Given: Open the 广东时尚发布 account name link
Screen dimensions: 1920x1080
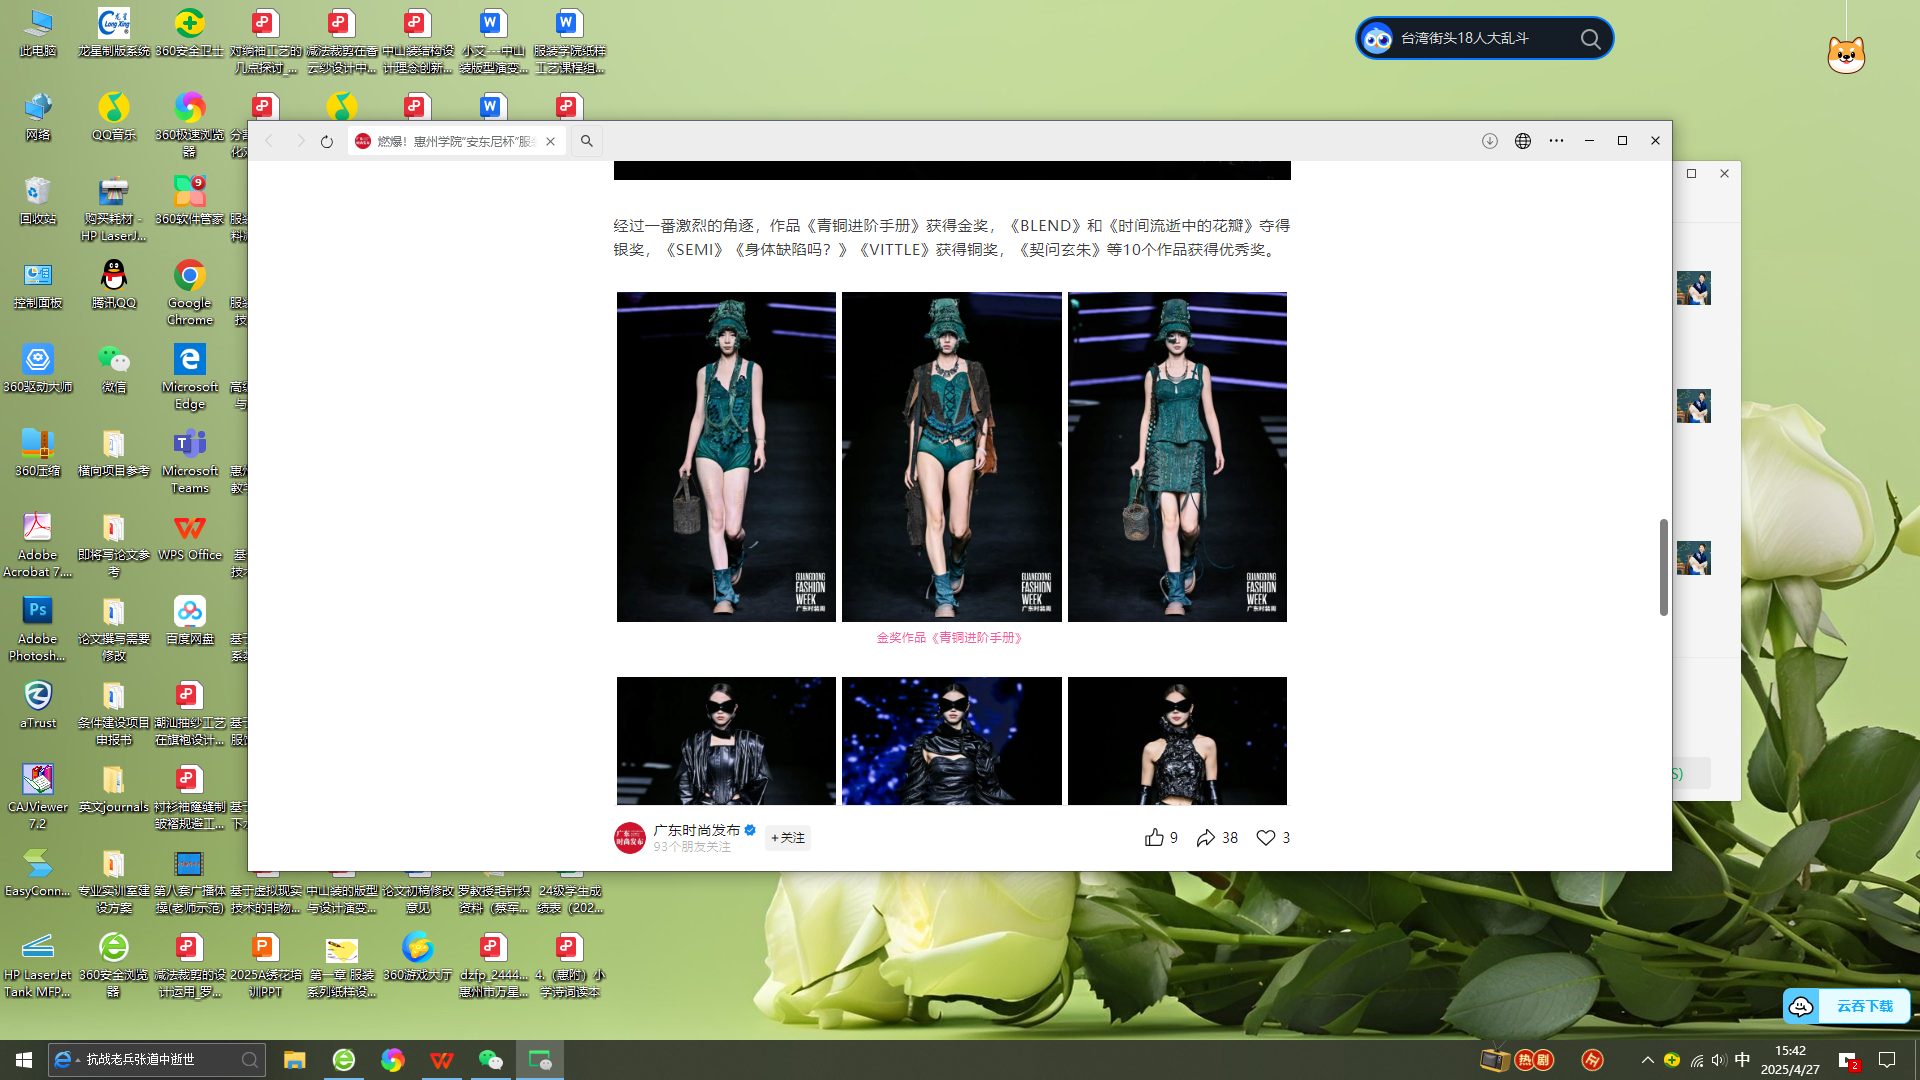Looking at the screenshot, I should [697, 830].
